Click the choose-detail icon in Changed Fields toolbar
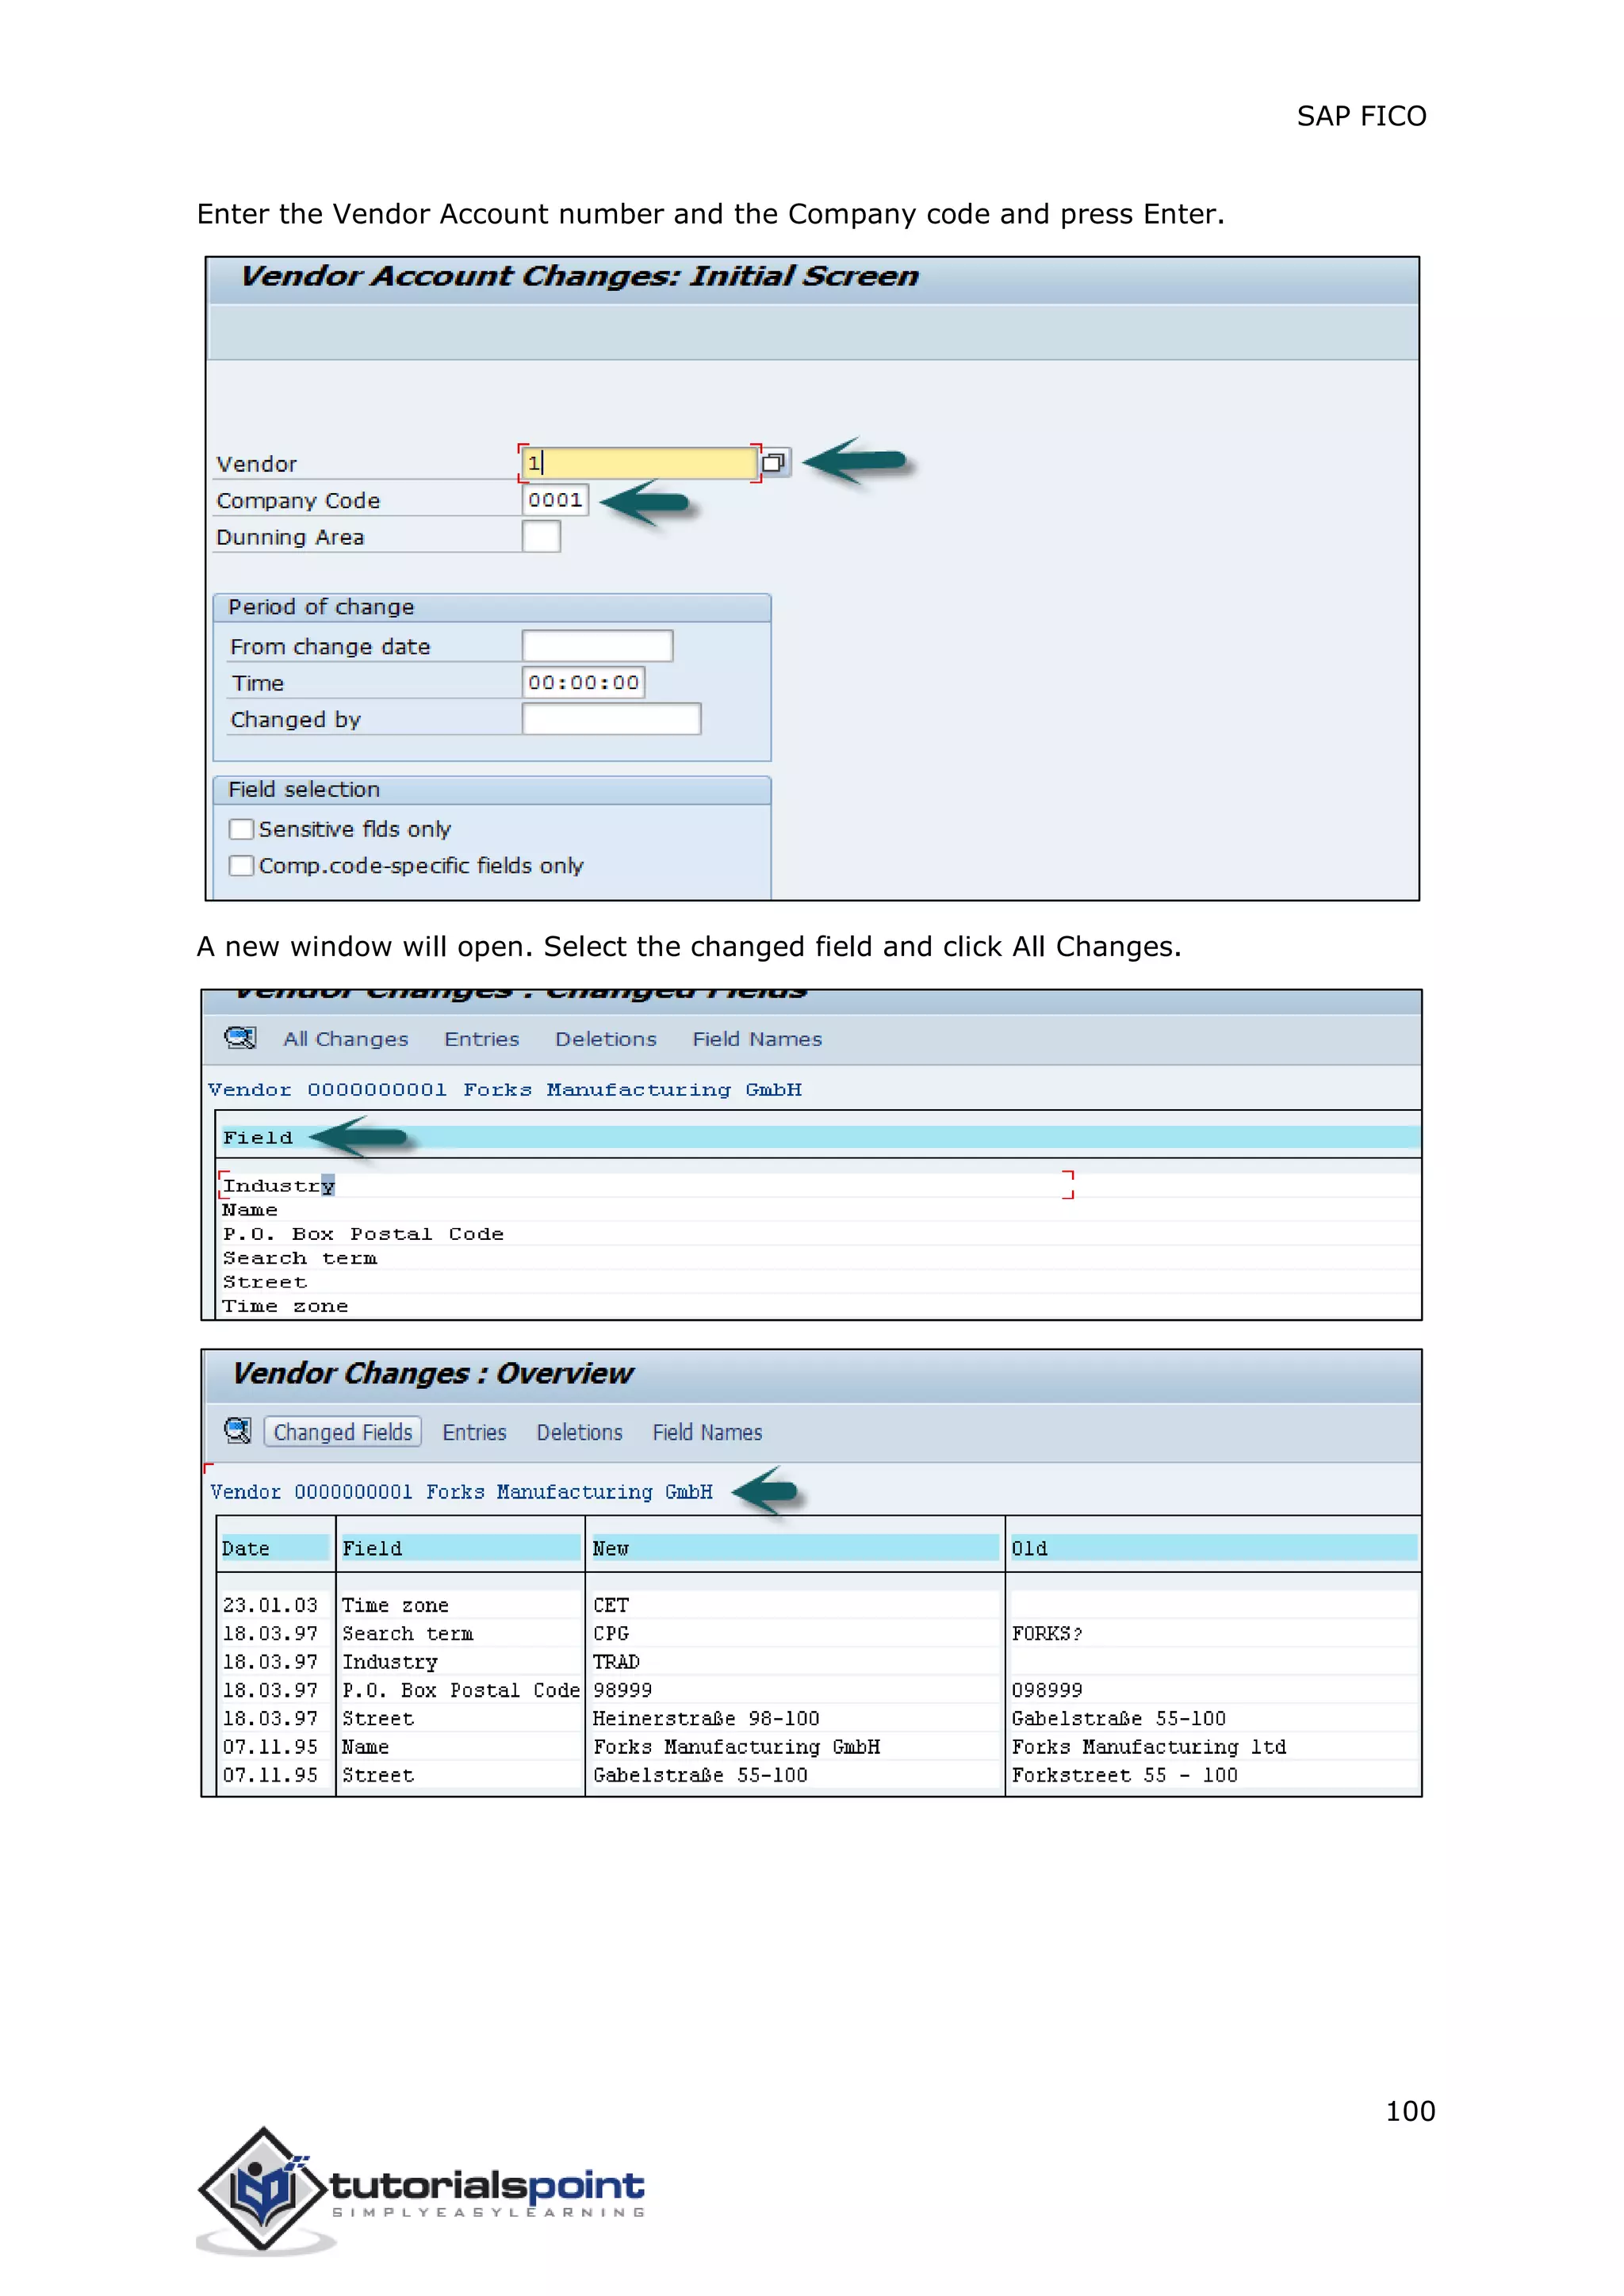Screen dimensions: 1624x2296 click(240, 1038)
